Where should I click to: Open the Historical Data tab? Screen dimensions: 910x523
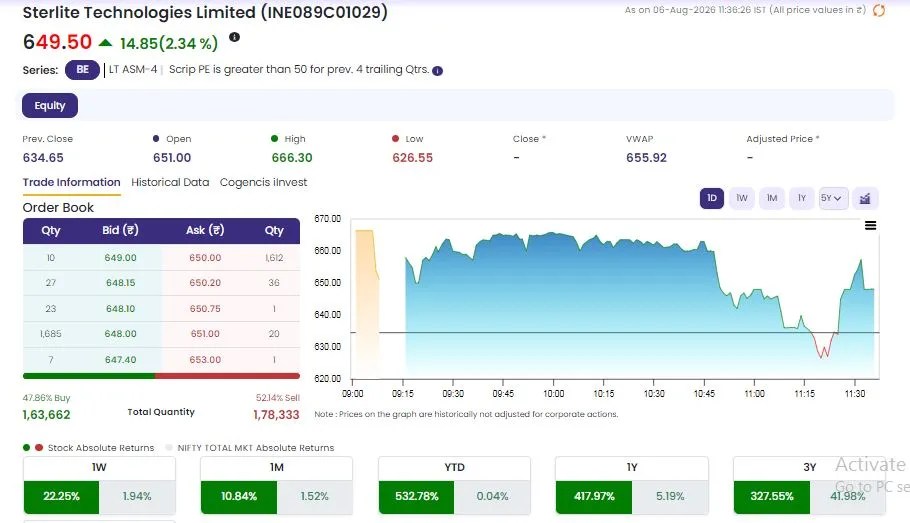pos(170,182)
